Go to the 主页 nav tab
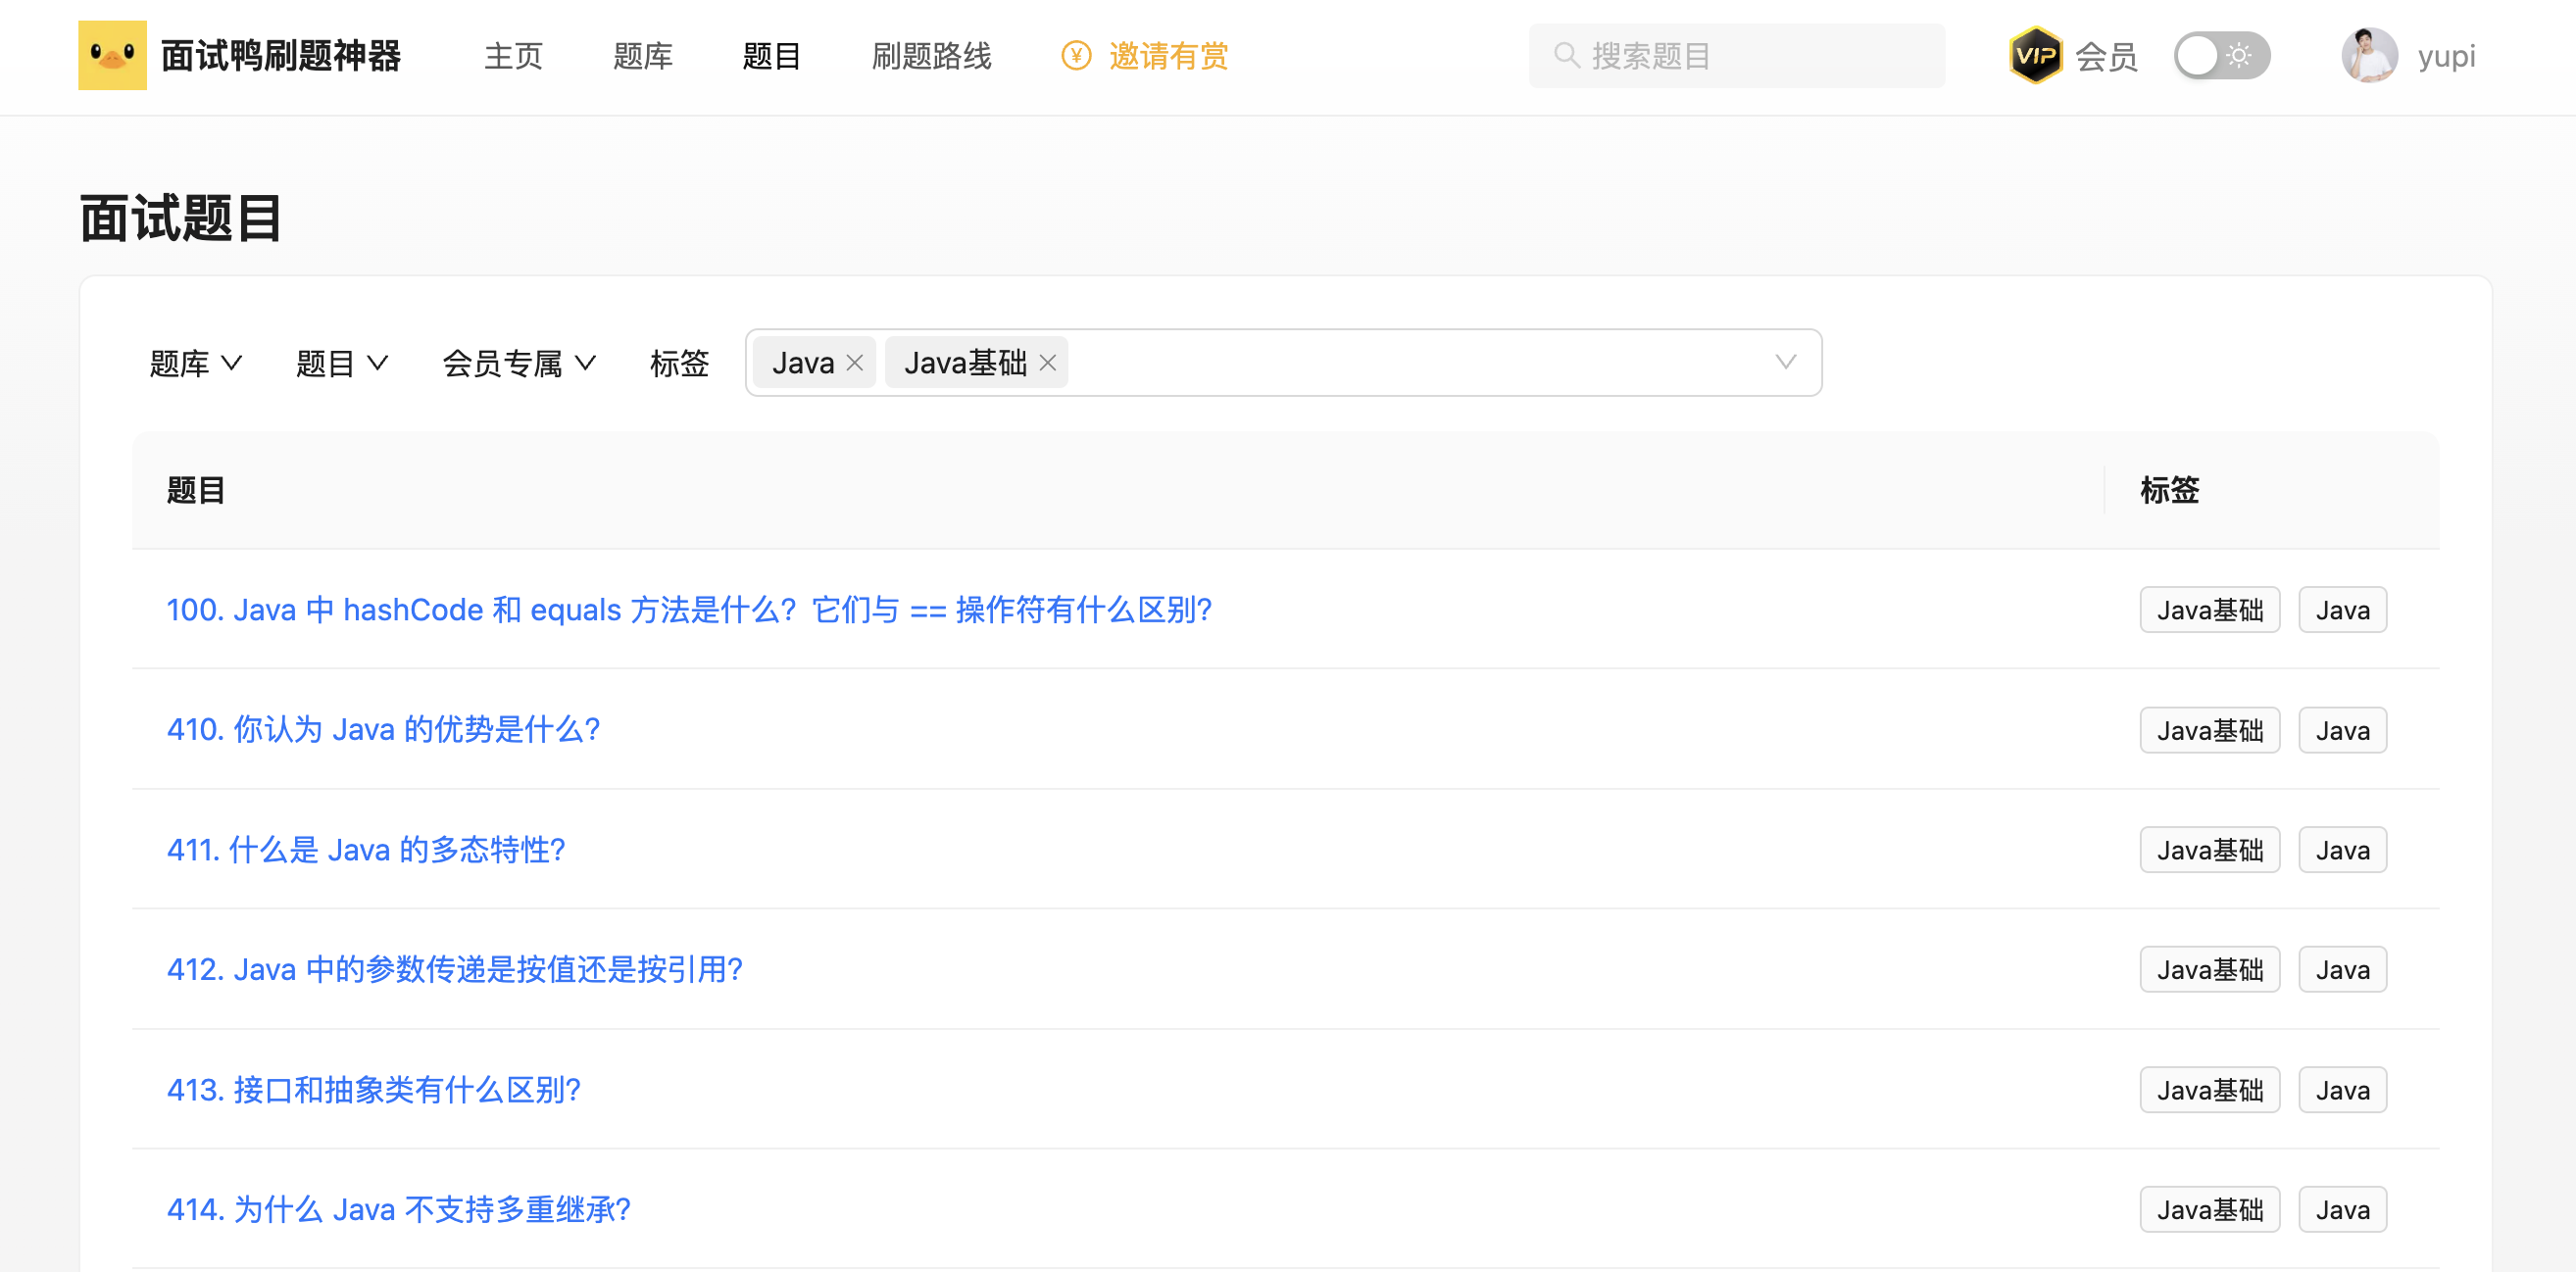 click(x=513, y=56)
